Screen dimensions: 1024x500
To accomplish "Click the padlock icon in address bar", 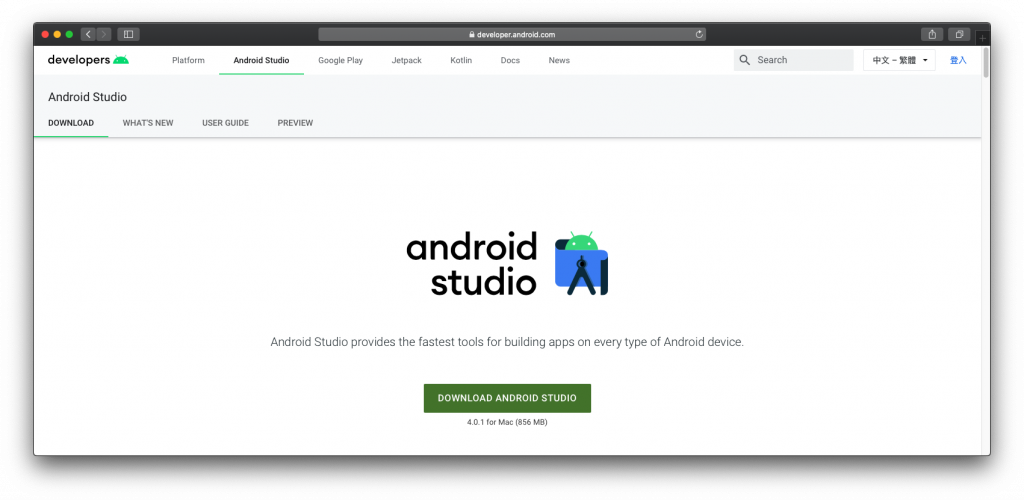I will pos(472,35).
